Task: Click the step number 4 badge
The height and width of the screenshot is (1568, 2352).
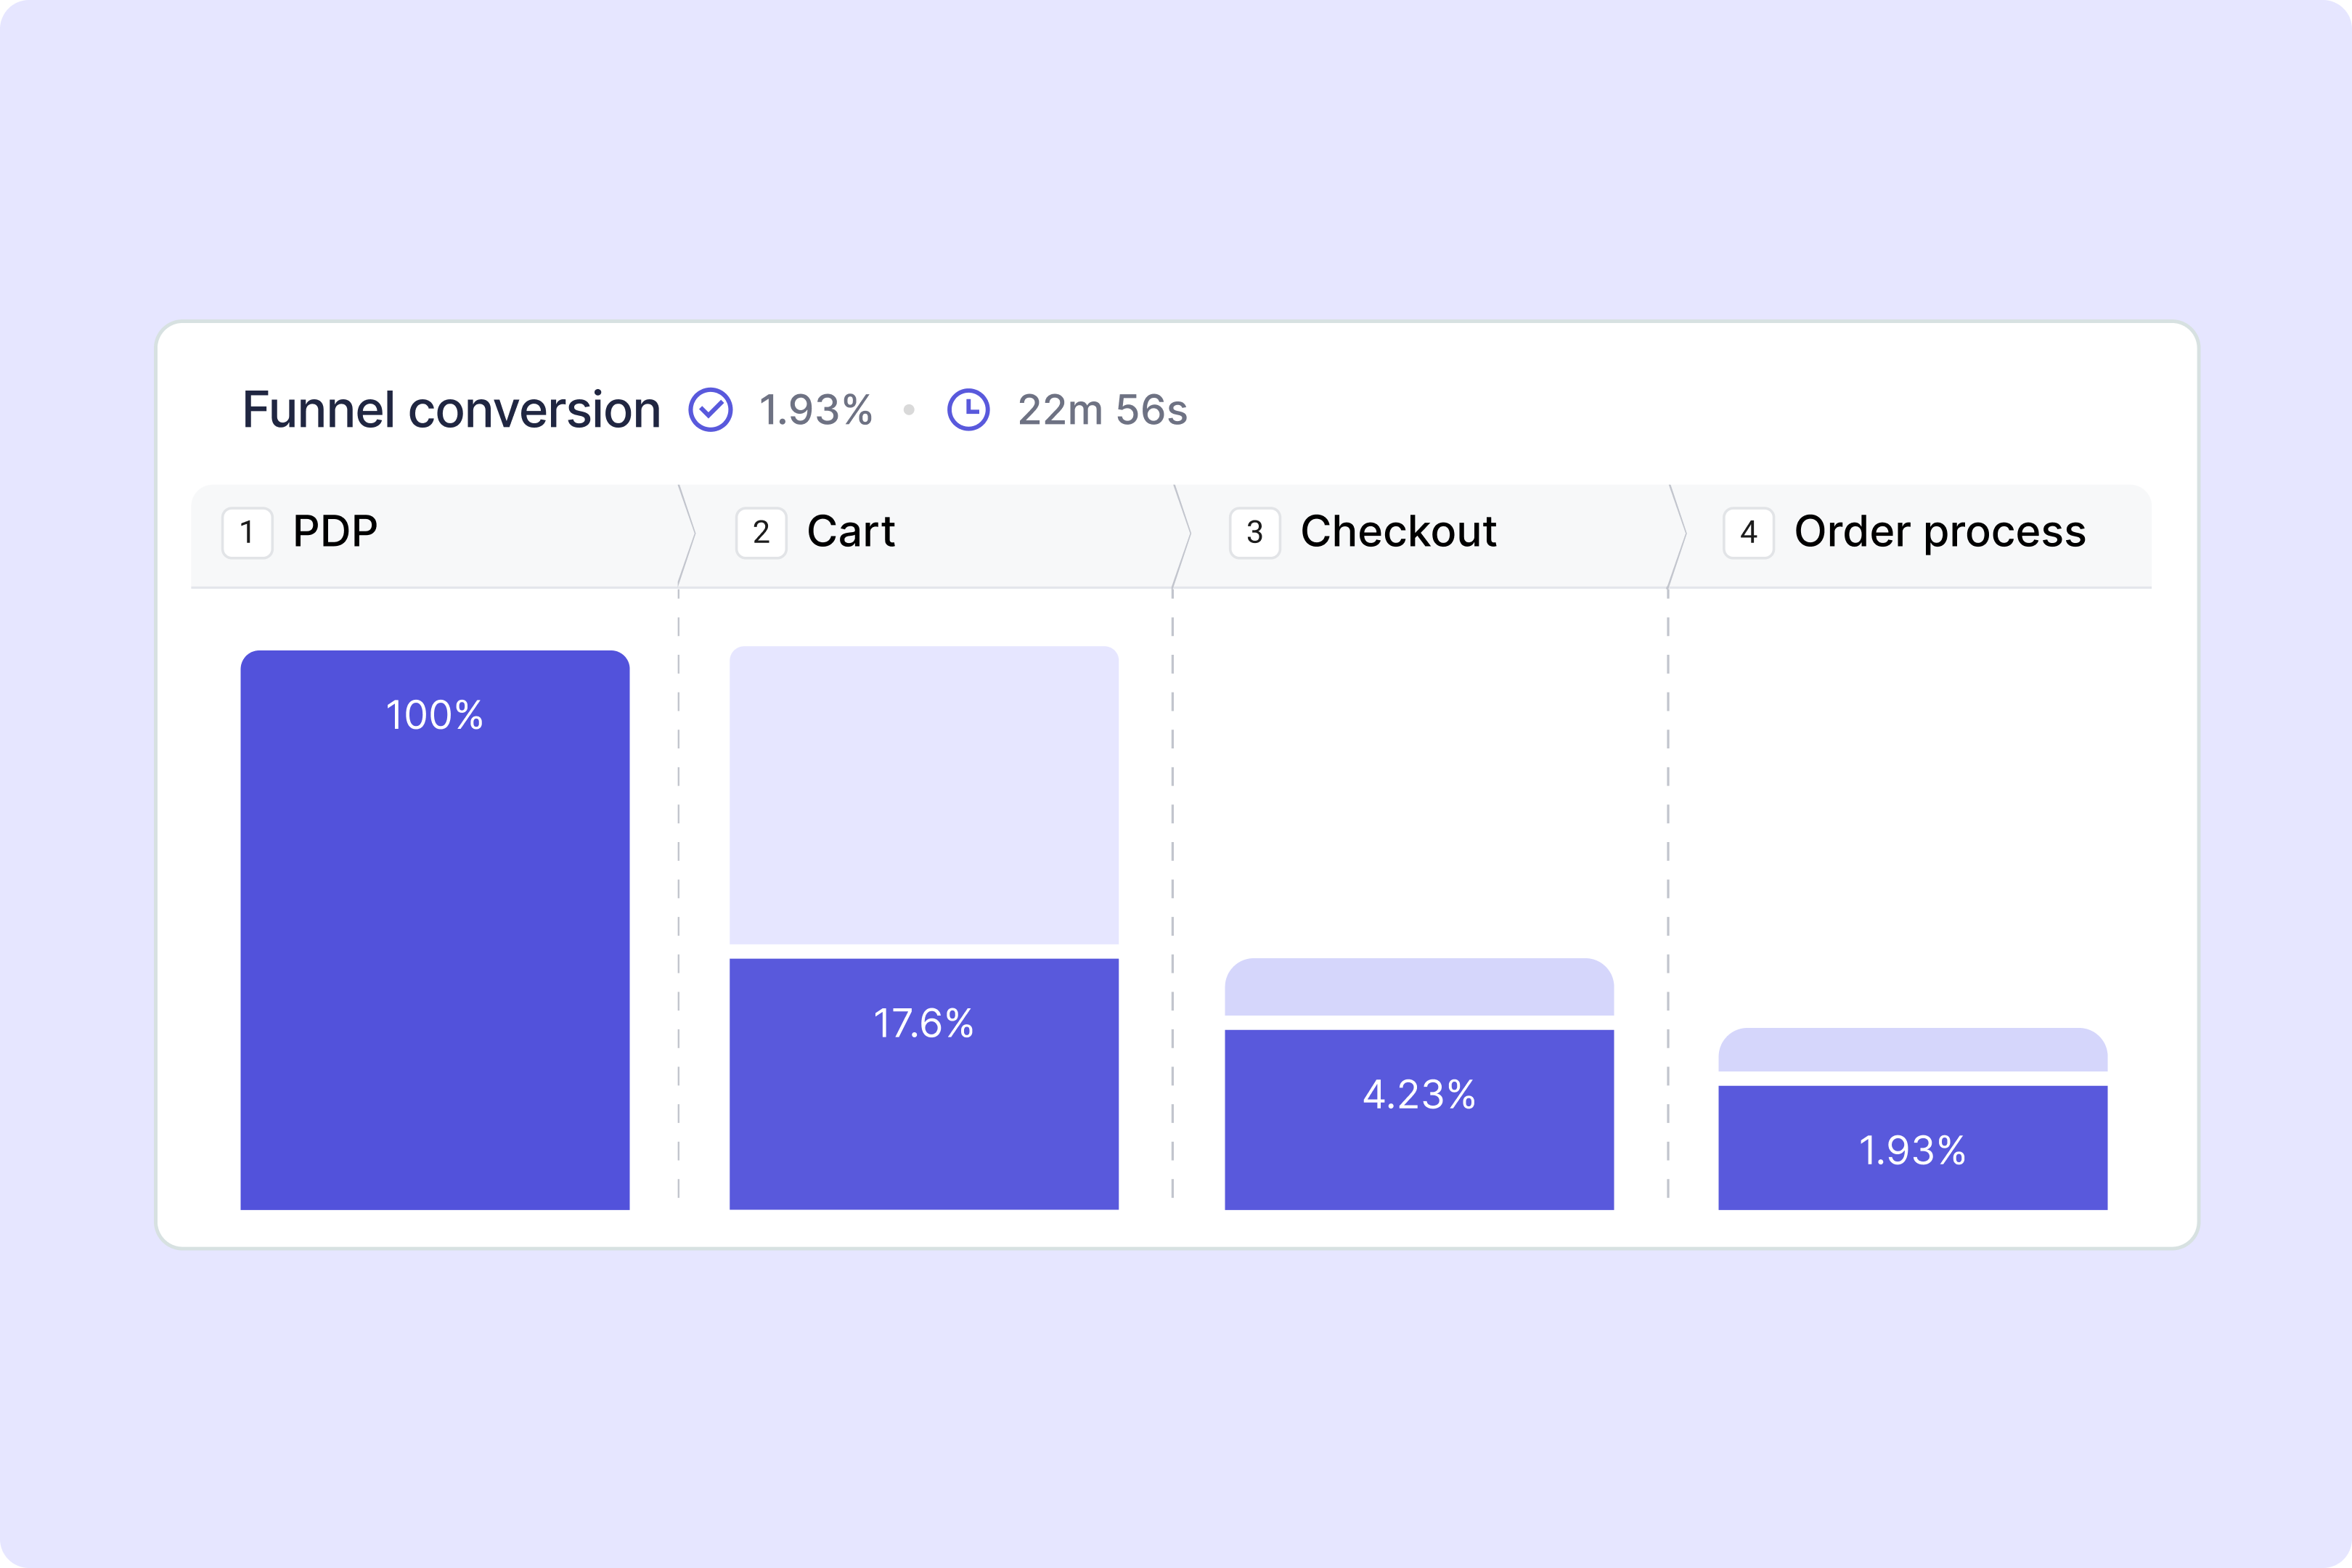Action: 1749,533
